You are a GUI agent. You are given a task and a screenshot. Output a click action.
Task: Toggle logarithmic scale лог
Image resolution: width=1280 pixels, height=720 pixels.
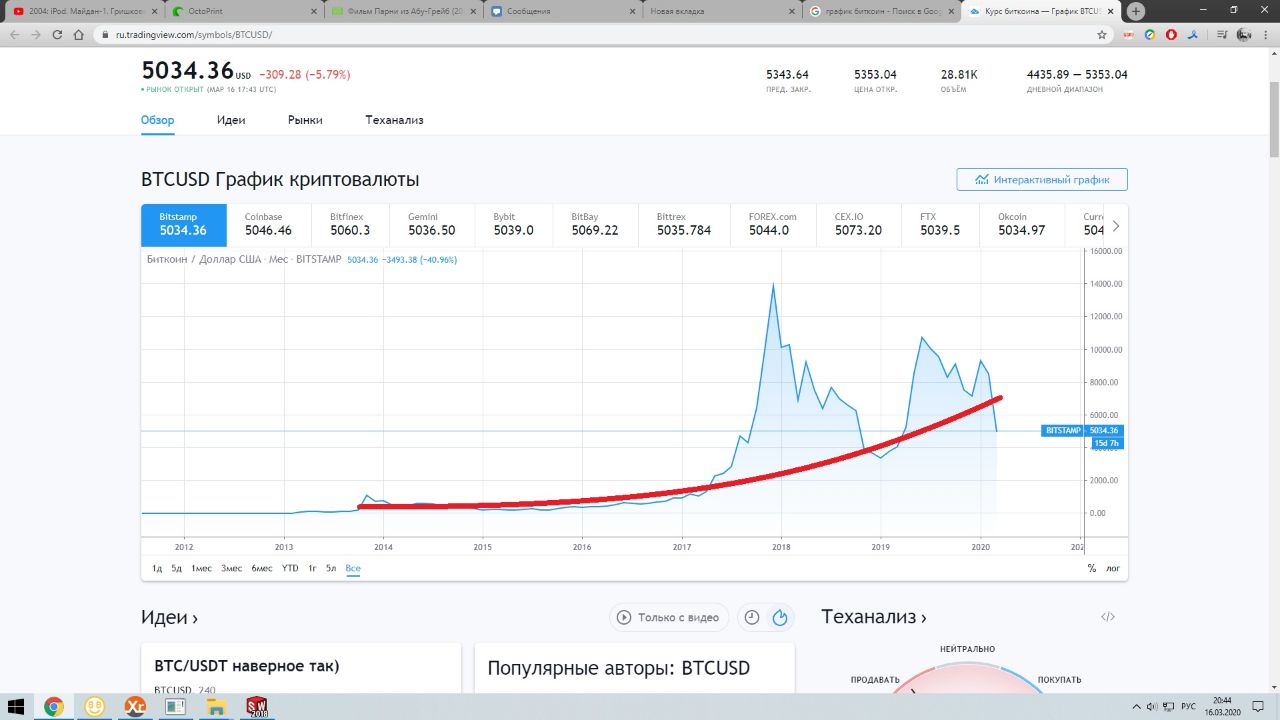[x=1113, y=568]
